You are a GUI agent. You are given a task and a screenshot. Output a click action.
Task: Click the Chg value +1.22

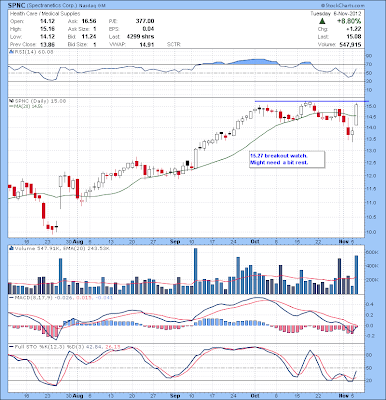(354, 29)
